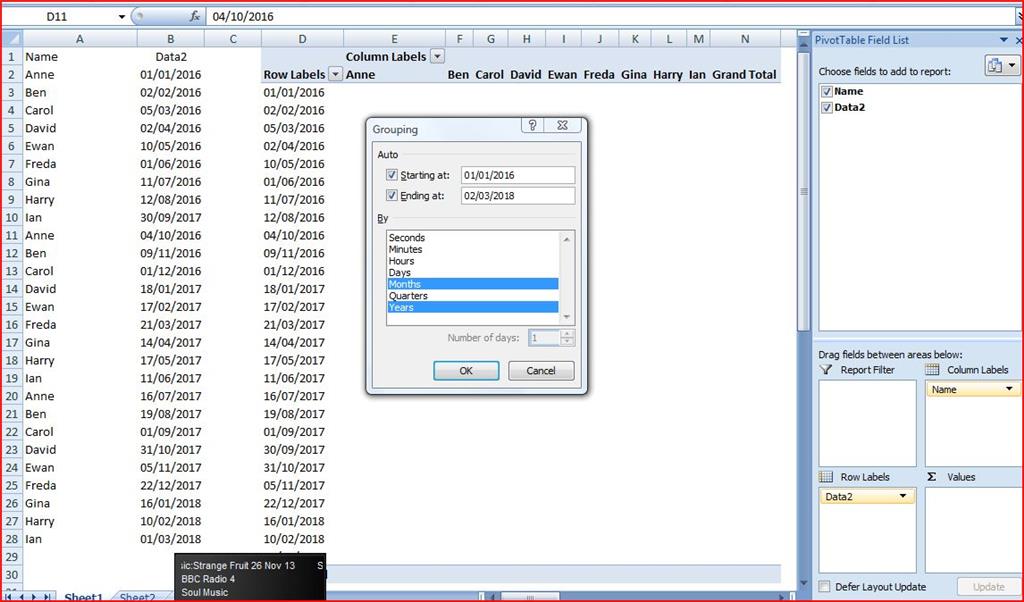Open the Name Box dropdown

[121, 17]
